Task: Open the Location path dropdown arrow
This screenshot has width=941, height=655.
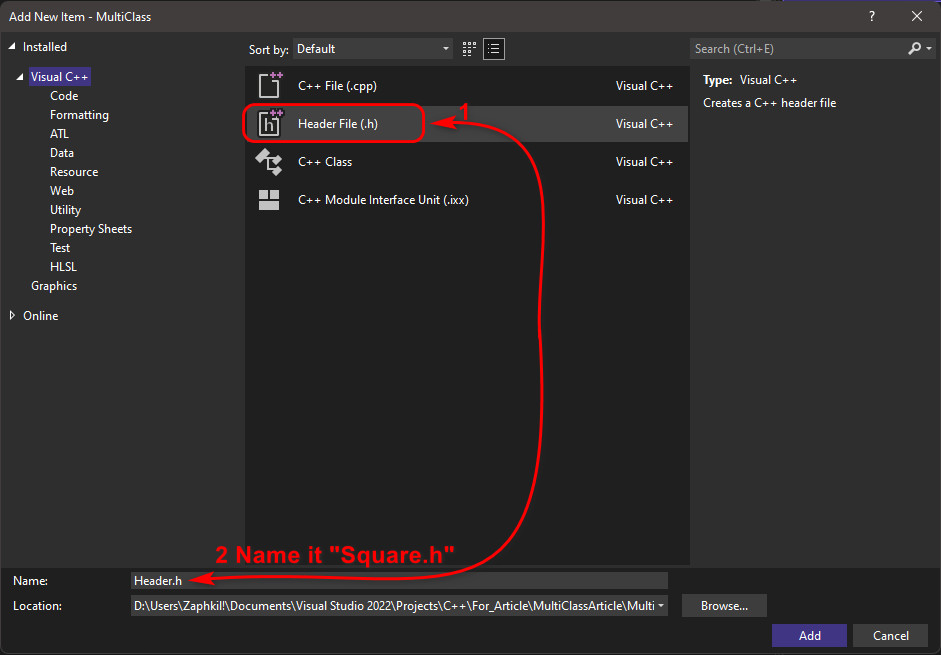Action: 661,606
